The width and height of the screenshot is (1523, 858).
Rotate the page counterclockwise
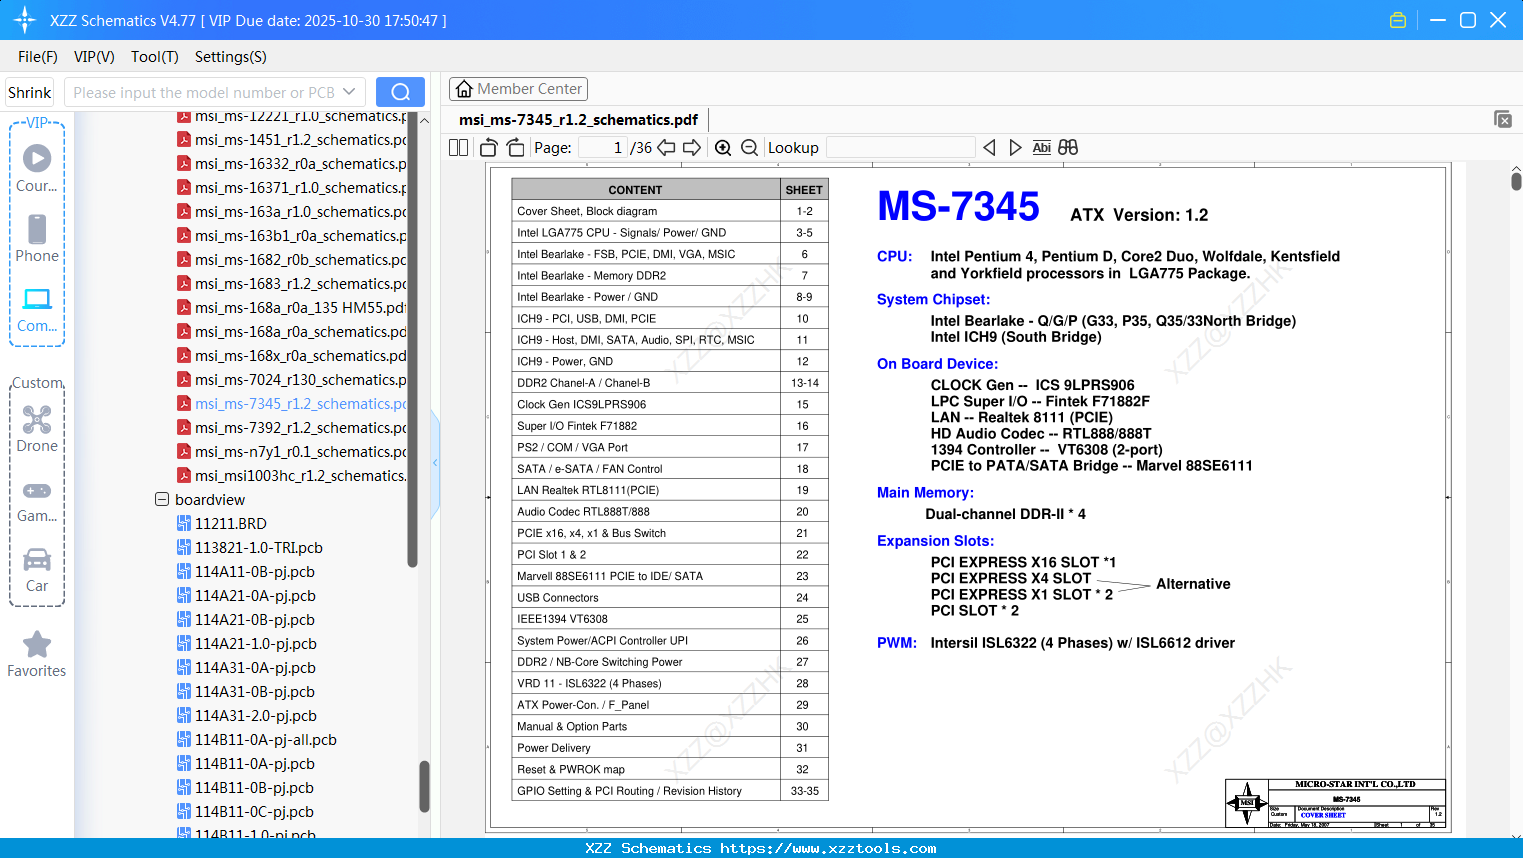(x=488, y=148)
